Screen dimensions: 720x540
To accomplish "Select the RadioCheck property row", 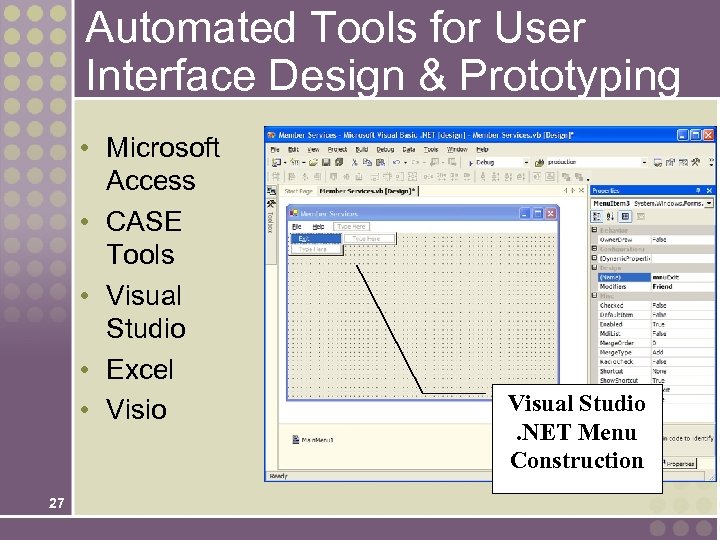I will 656,362.
